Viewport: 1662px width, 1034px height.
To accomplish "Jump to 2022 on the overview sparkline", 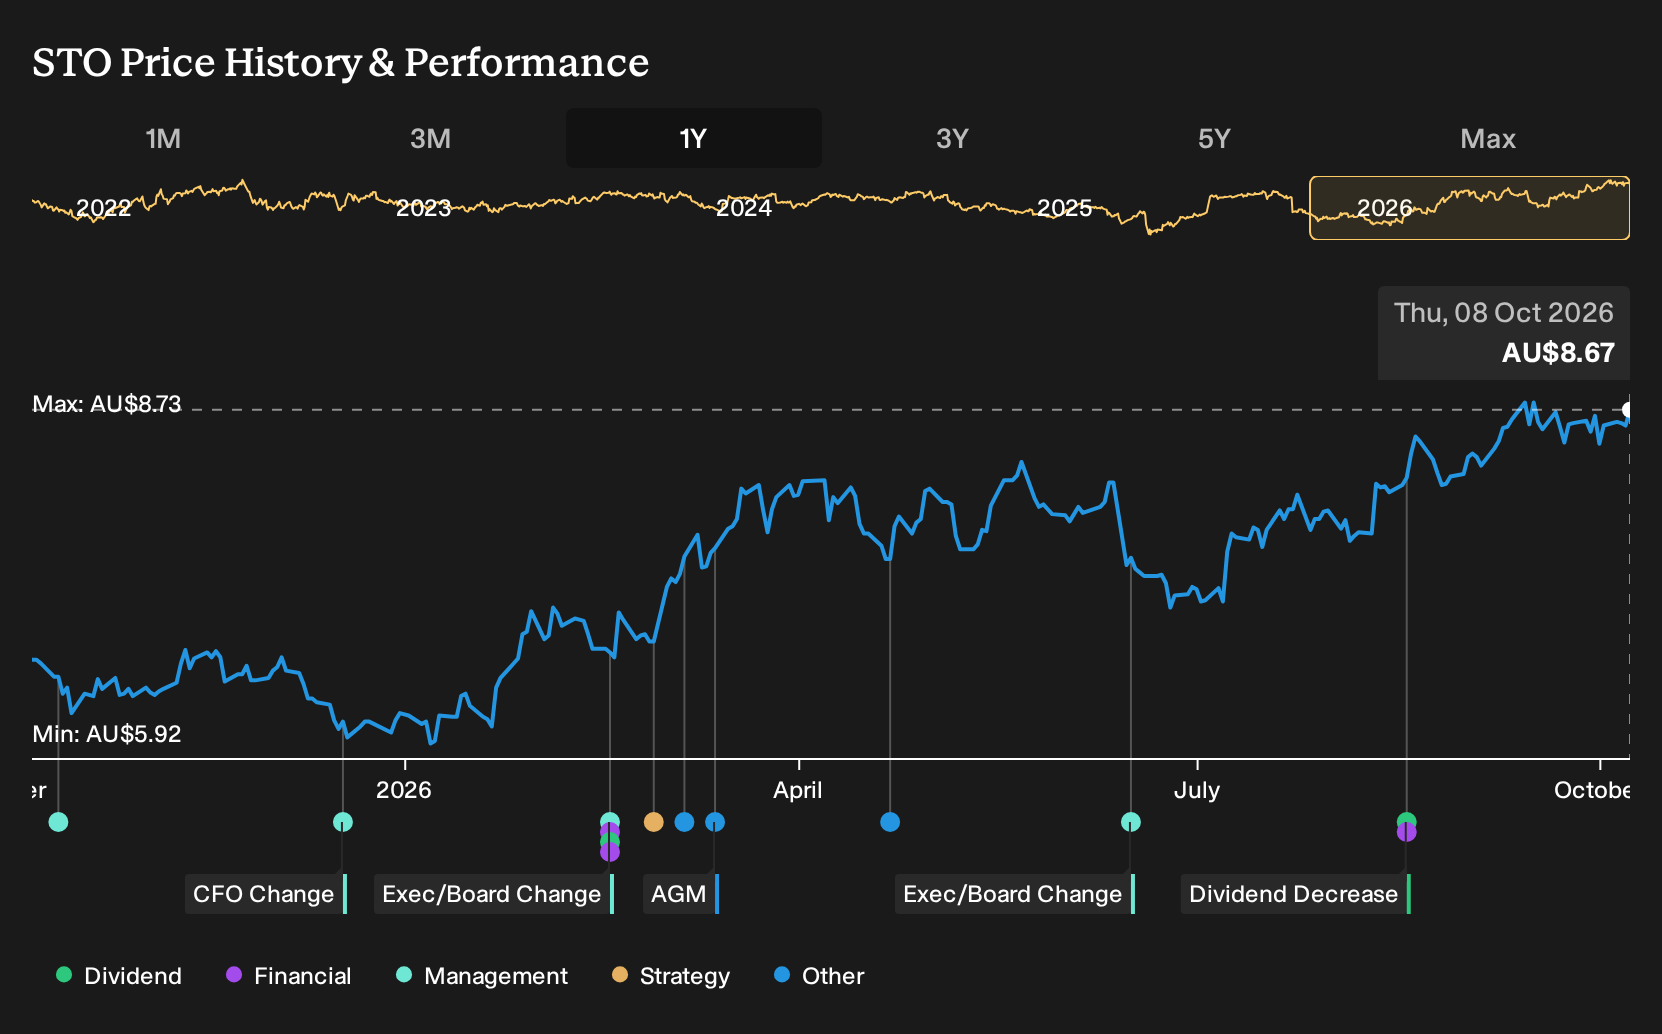I will [104, 208].
